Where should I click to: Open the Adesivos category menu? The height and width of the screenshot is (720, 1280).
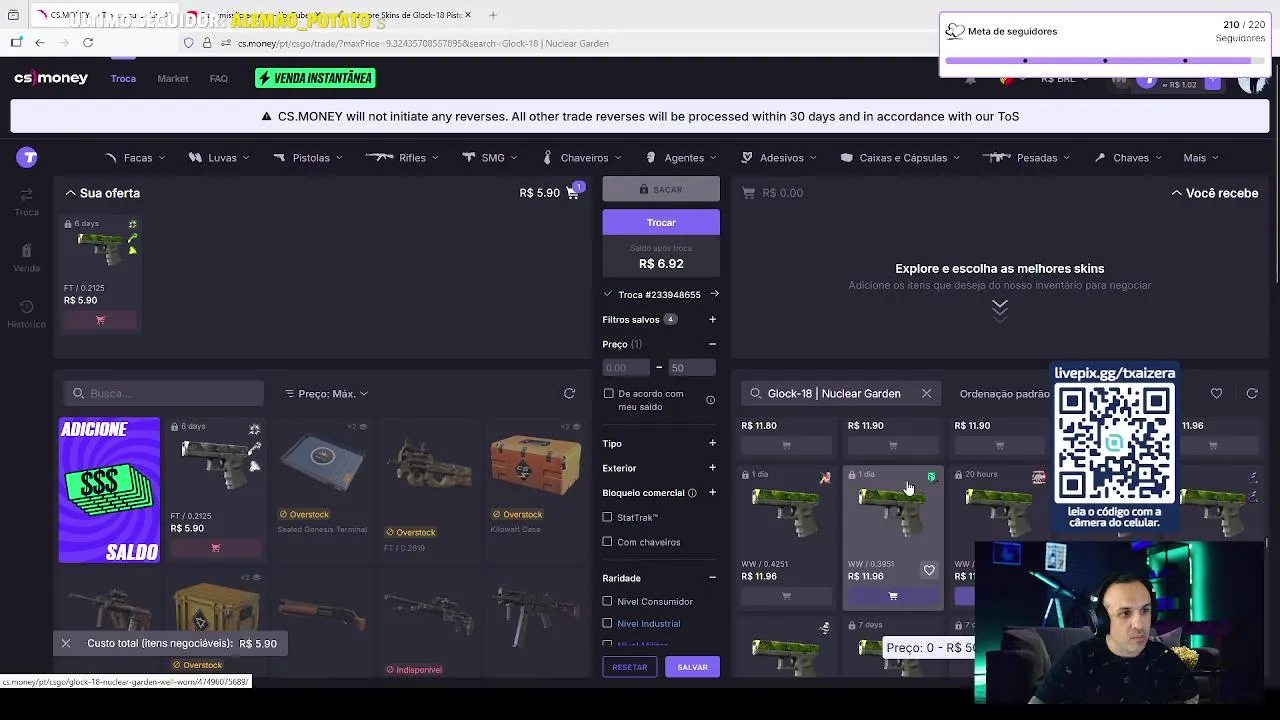click(779, 158)
